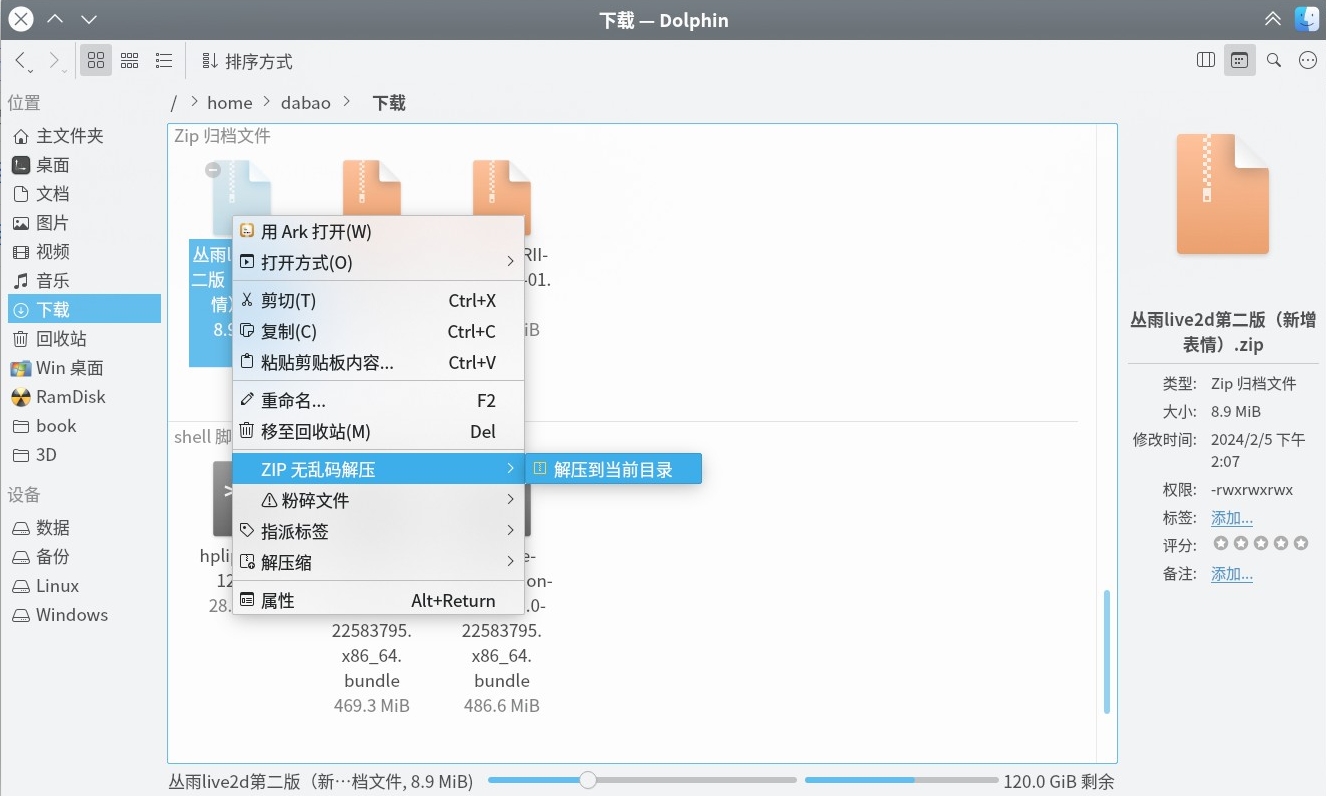Click the vertical scrollbar in file view

pos(1106,651)
